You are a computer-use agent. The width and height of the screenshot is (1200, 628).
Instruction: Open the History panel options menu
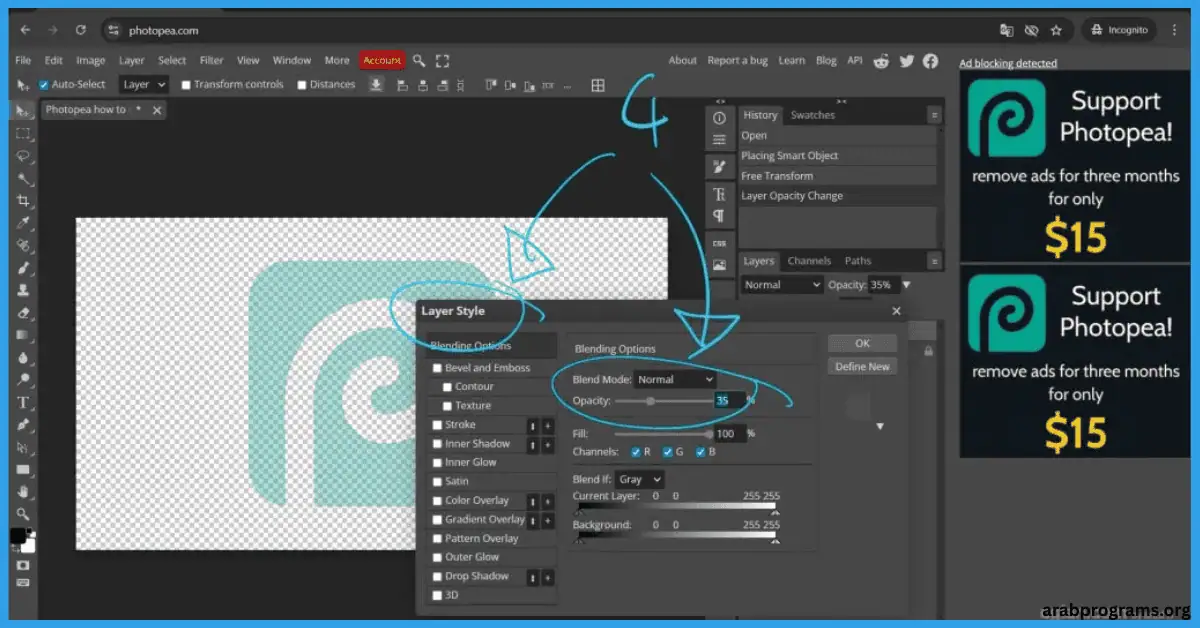pyautogui.click(x=934, y=115)
